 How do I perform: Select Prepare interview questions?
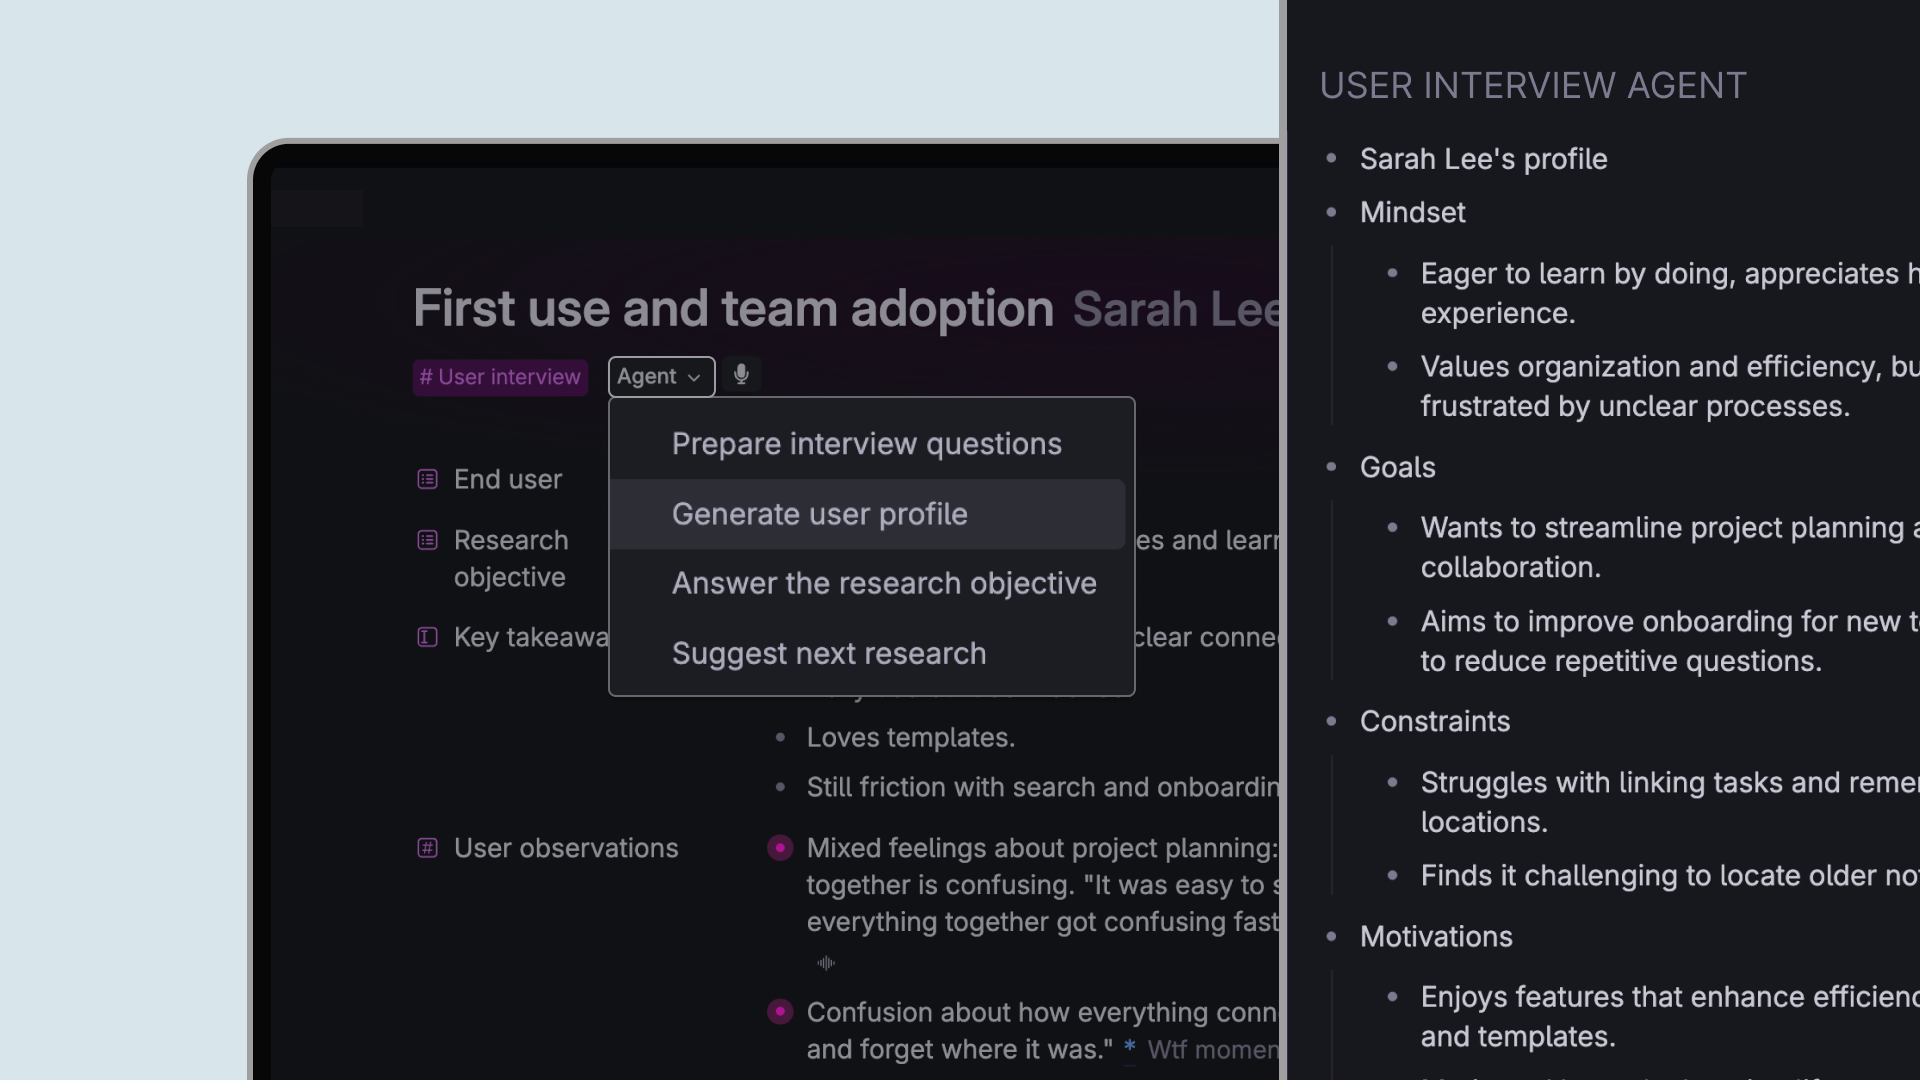click(x=866, y=444)
